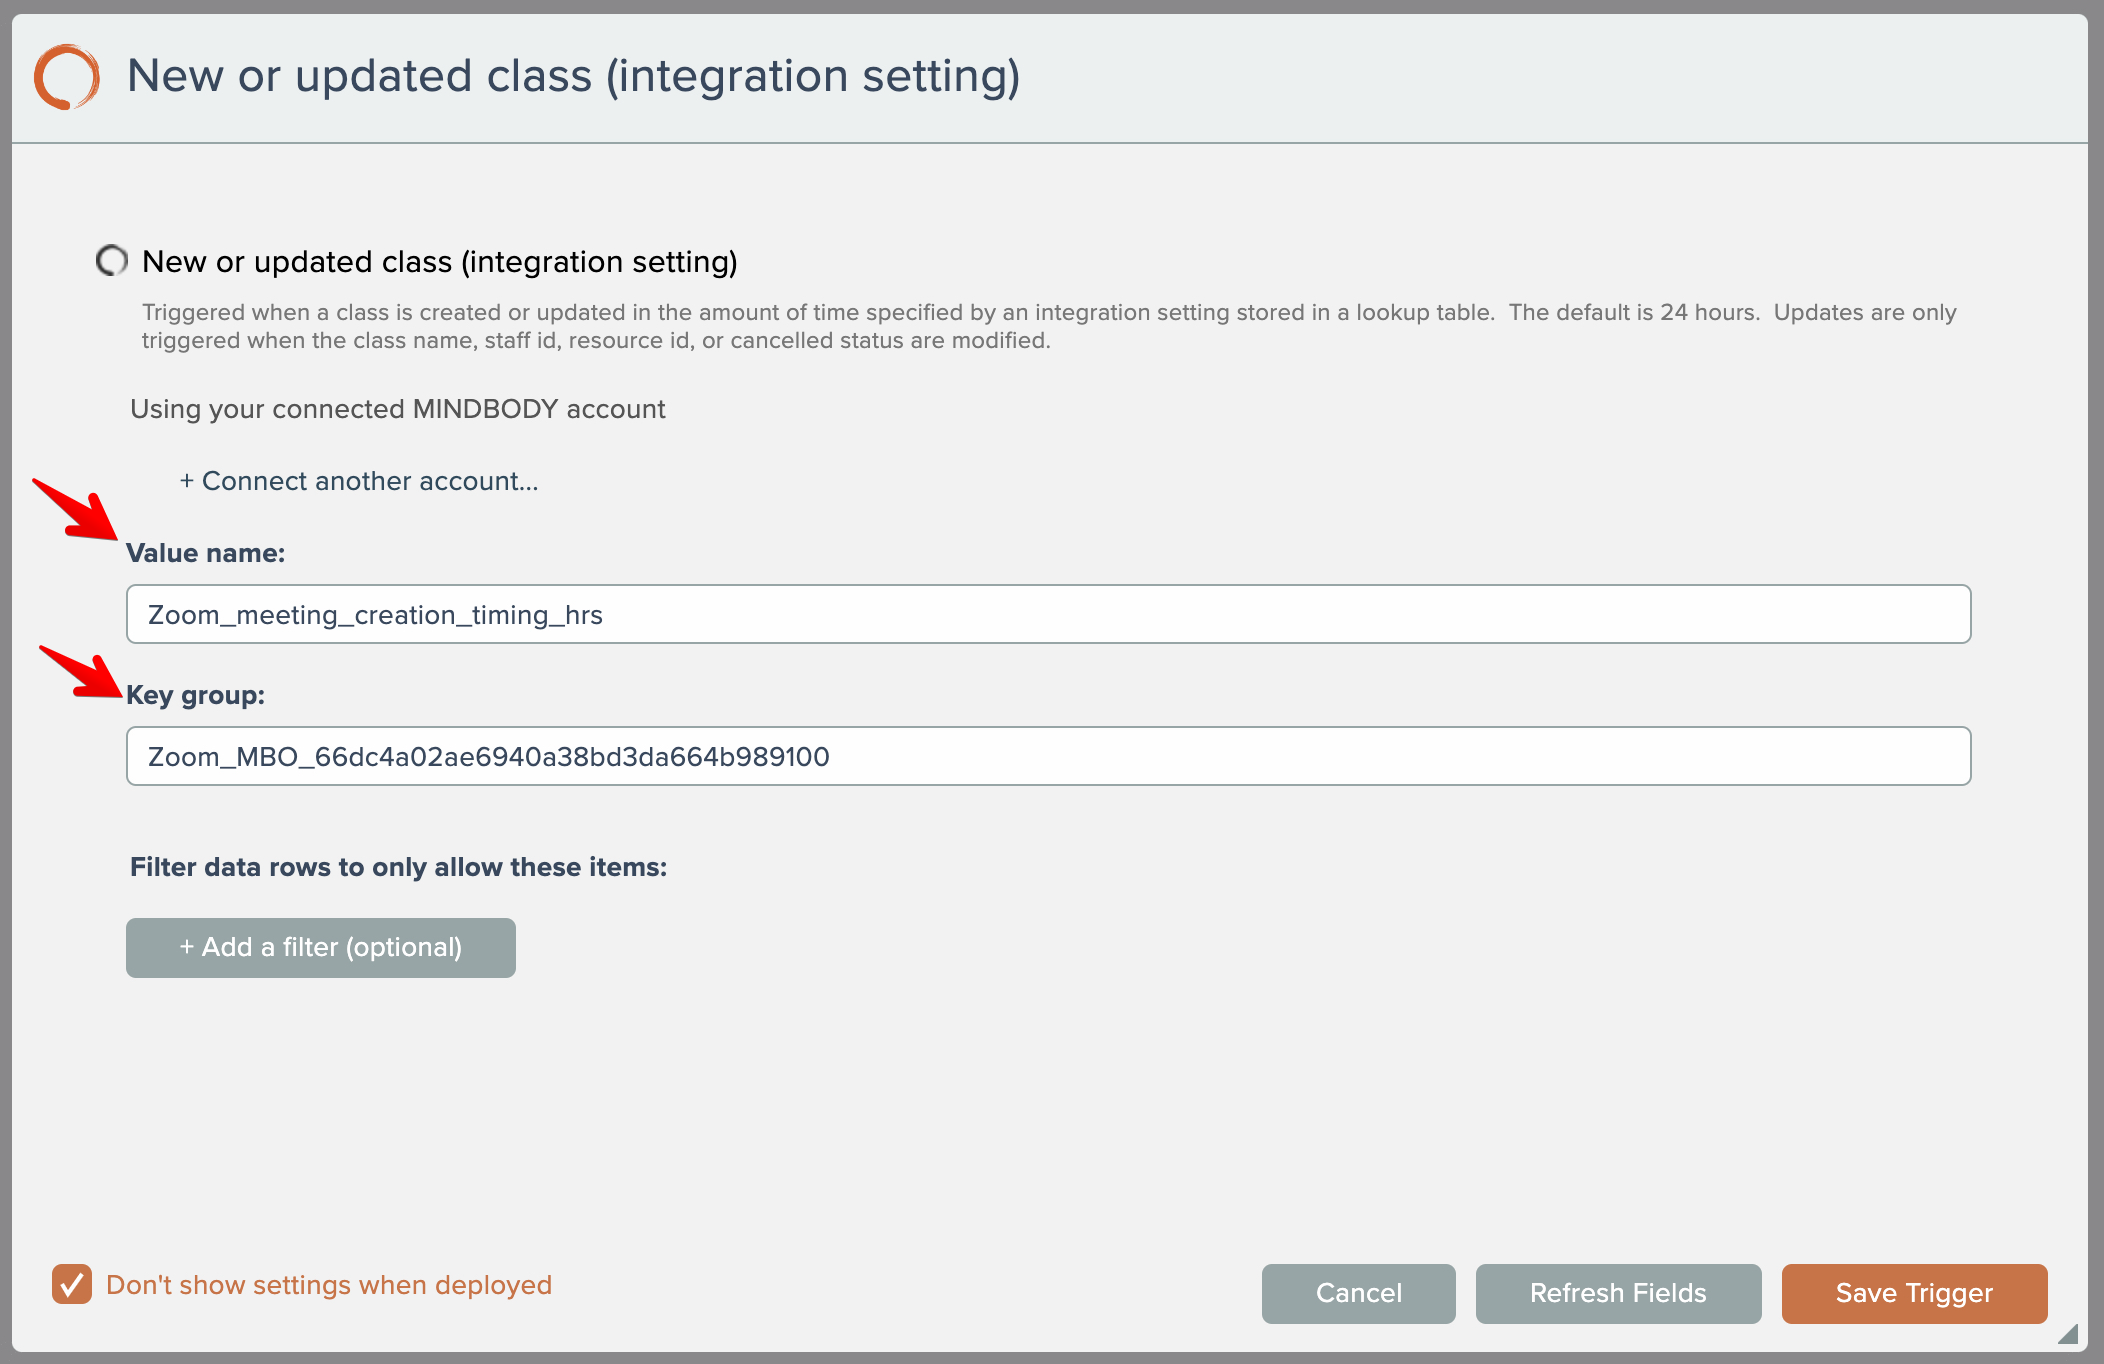This screenshot has width=2104, height=1364.
Task: Click the 'Value name:' label
Action: (x=206, y=553)
